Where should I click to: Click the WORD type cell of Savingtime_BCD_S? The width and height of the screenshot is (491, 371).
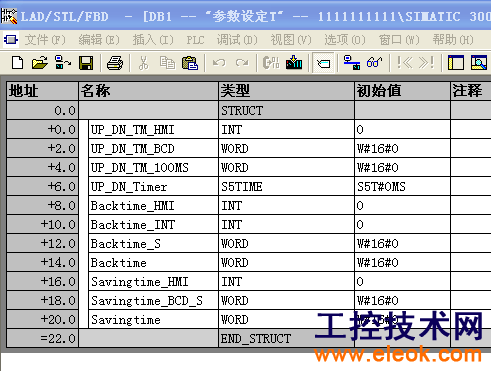[287, 300]
